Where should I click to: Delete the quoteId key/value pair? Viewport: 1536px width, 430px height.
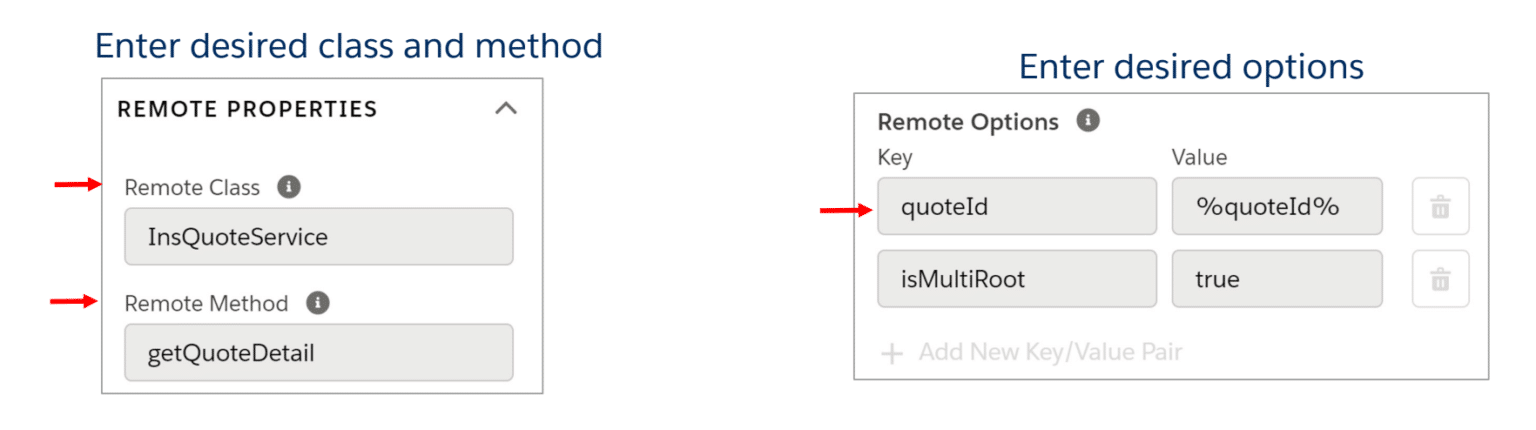(x=1440, y=207)
